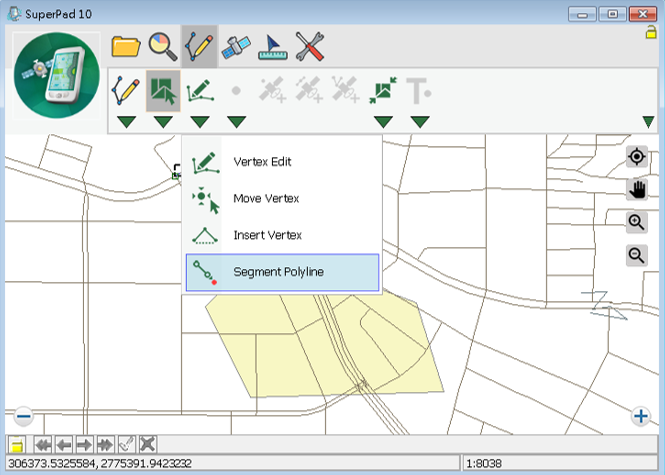
Task: Expand the toolbar overflow arrow at far right
Action: [648, 122]
